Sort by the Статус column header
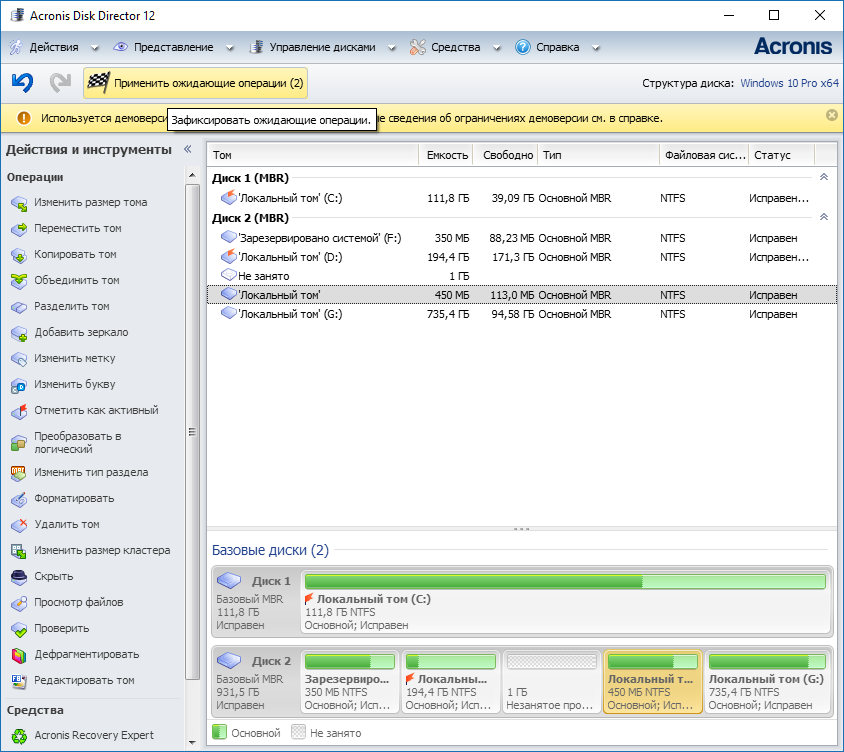The image size is (844, 752). (782, 155)
